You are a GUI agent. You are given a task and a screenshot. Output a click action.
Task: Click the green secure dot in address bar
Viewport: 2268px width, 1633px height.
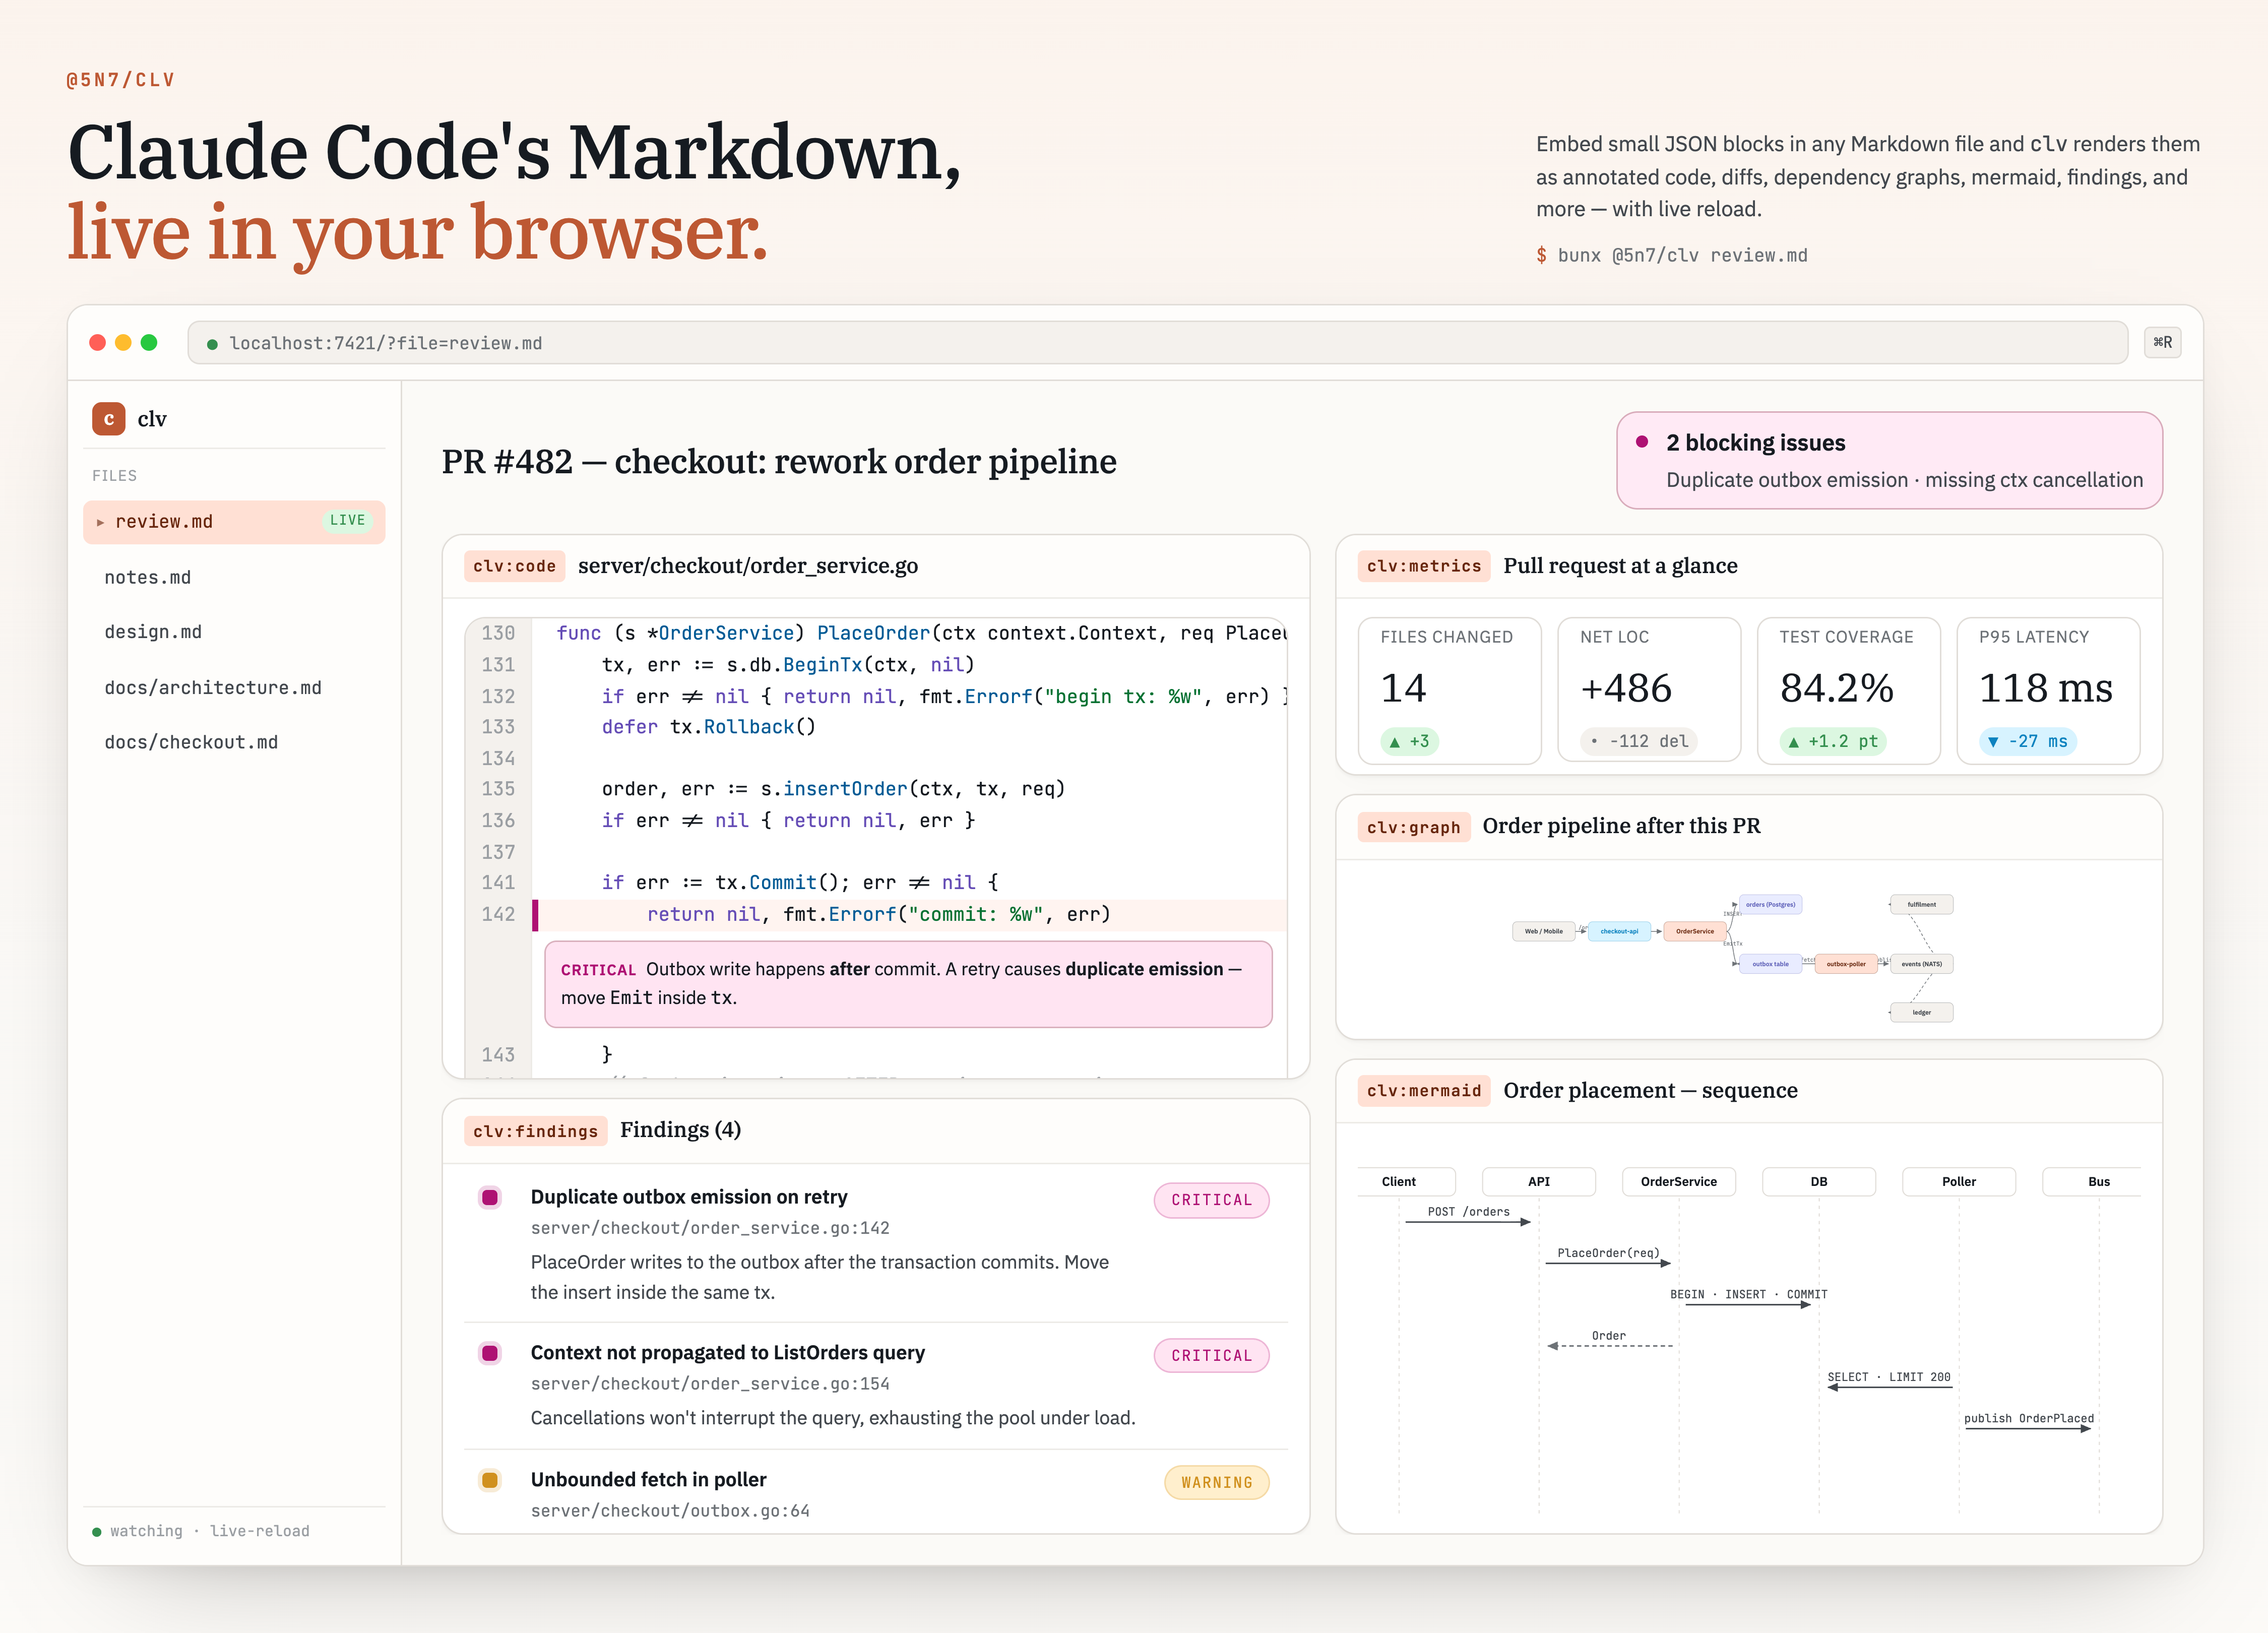(212, 344)
